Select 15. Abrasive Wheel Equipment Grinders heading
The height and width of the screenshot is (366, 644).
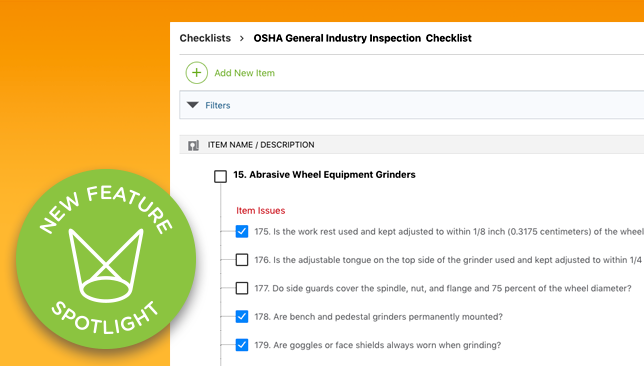point(324,175)
